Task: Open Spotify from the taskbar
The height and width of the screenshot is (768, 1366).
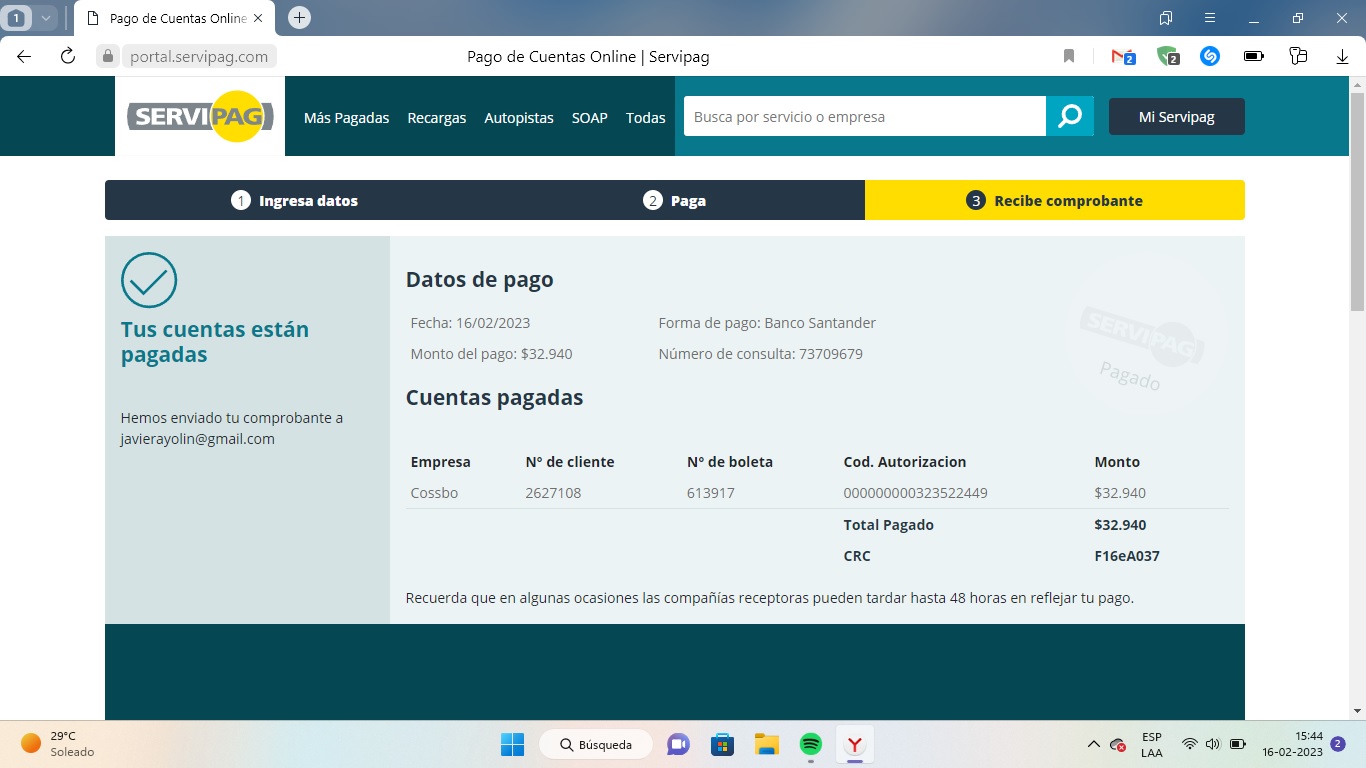Action: [810, 744]
